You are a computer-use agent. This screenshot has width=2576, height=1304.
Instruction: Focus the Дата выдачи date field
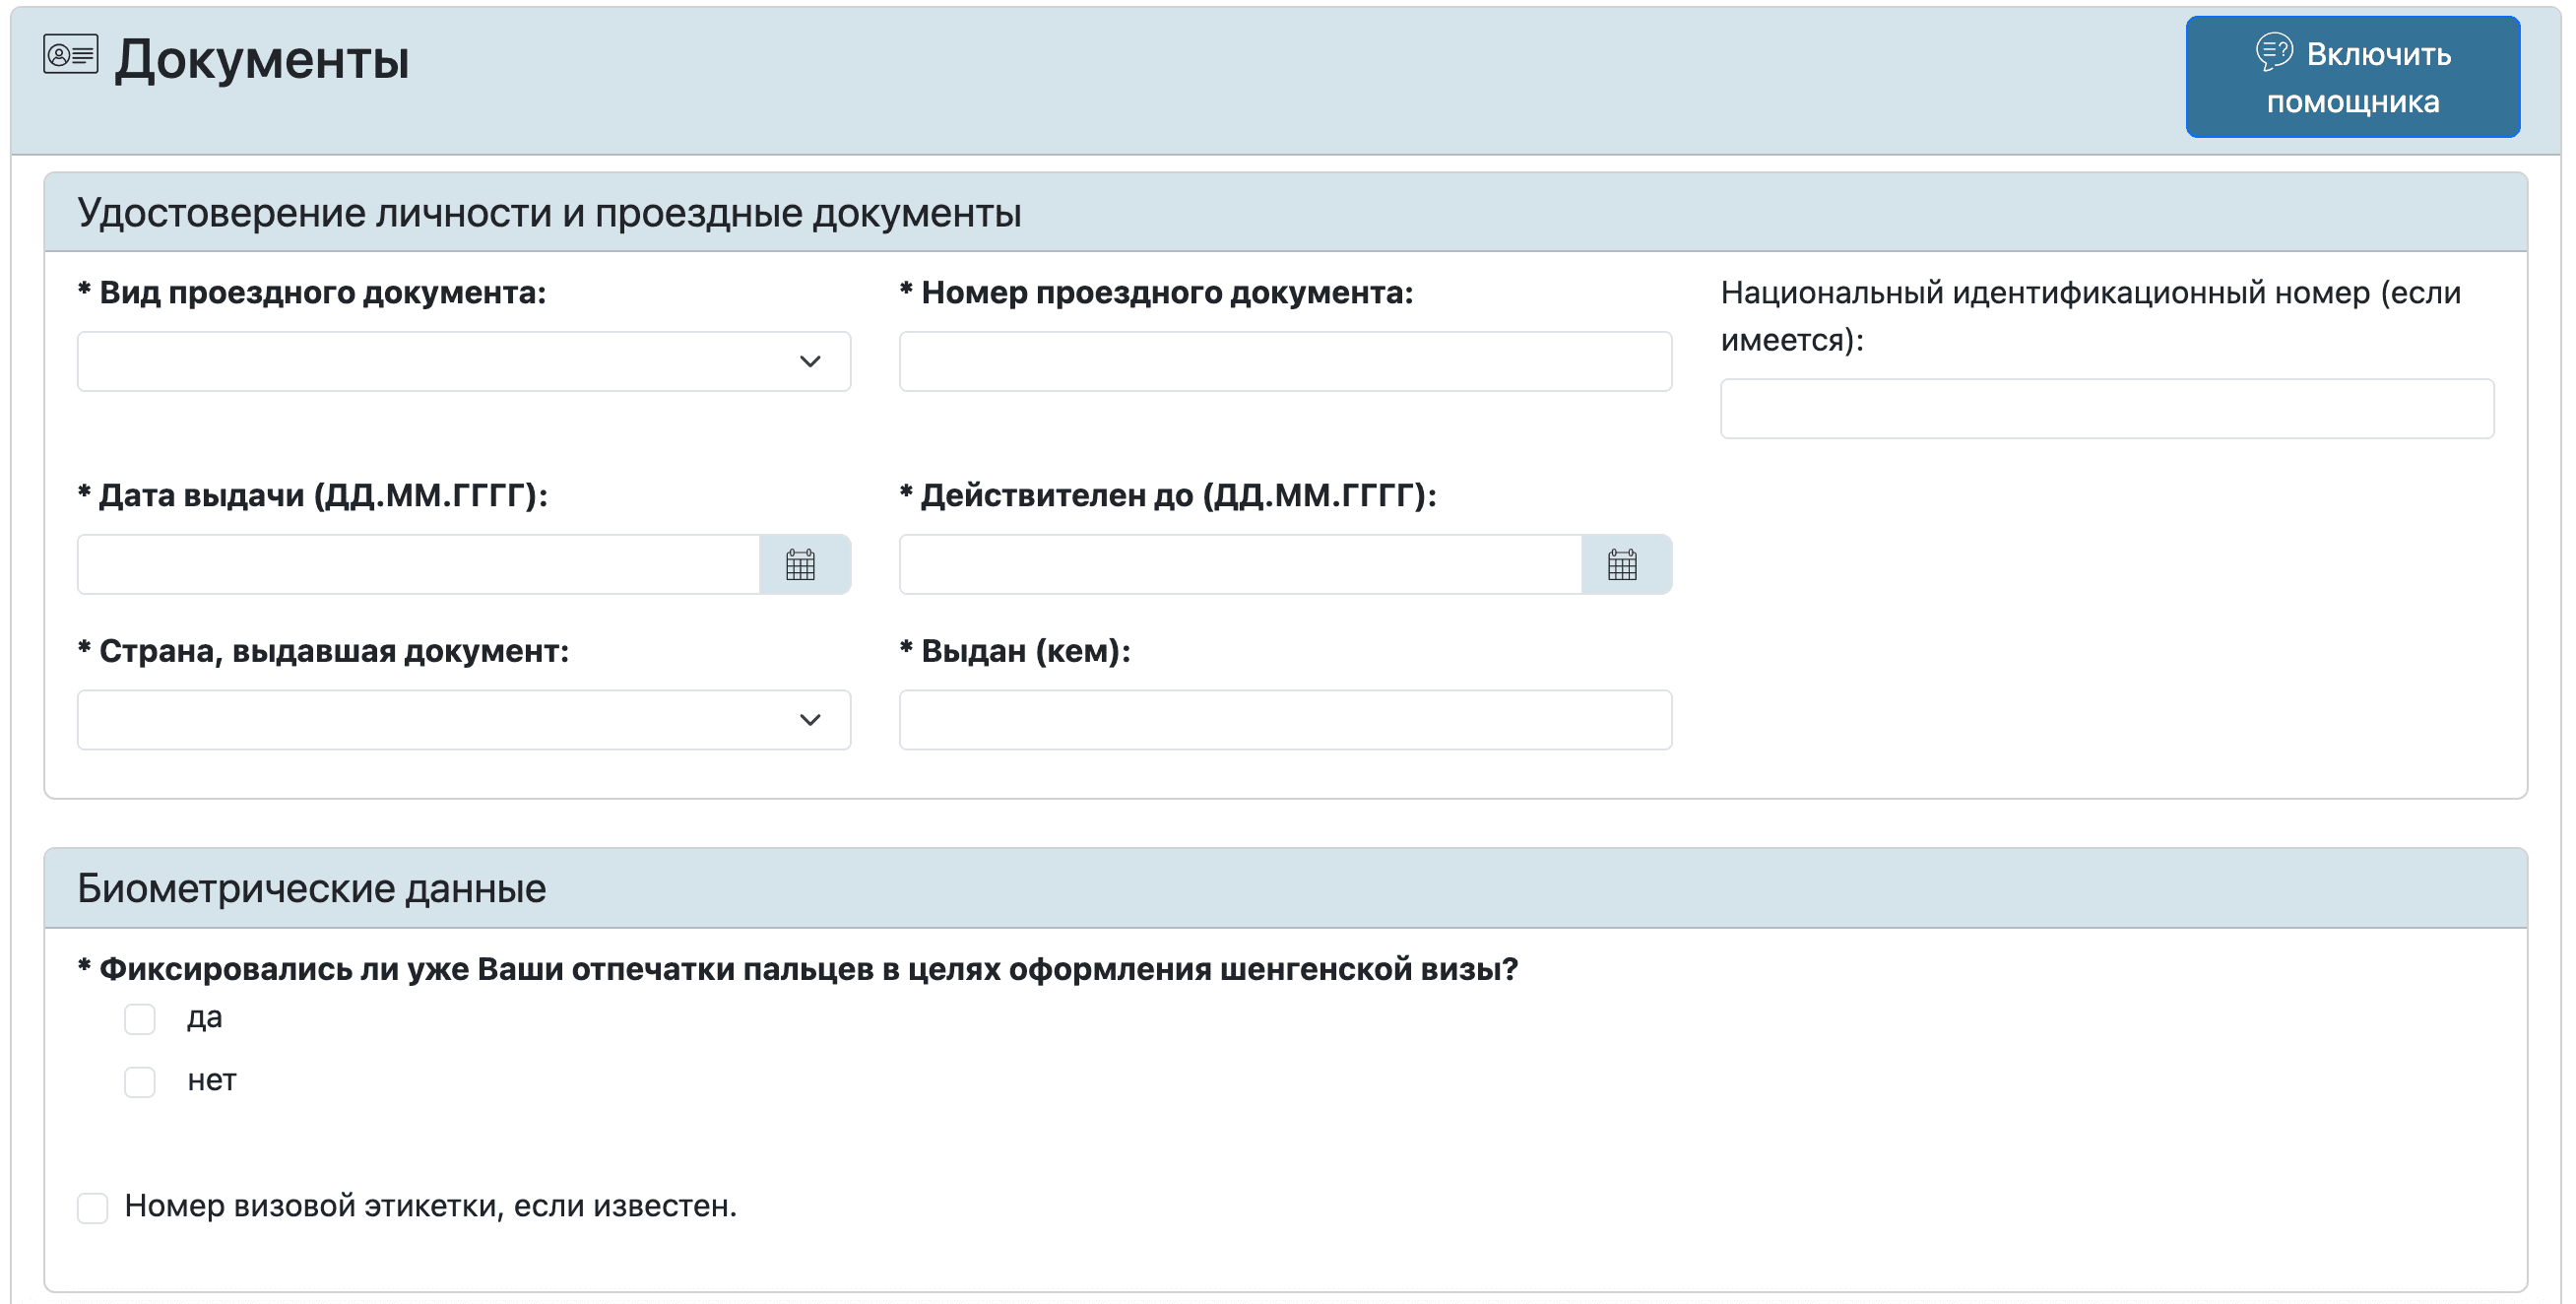[x=419, y=564]
